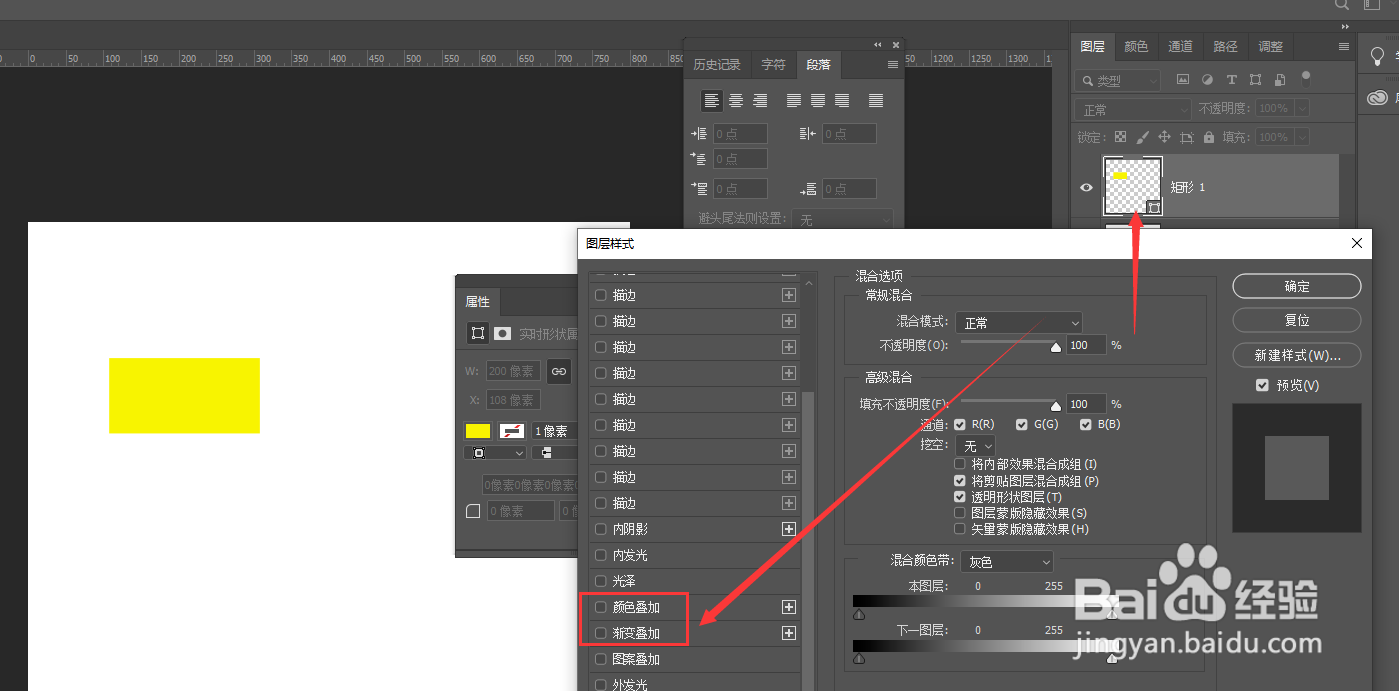Open the Creative Cloud Libraries icon
This screenshot has height=691, width=1399.
[x=1377, y=97]
